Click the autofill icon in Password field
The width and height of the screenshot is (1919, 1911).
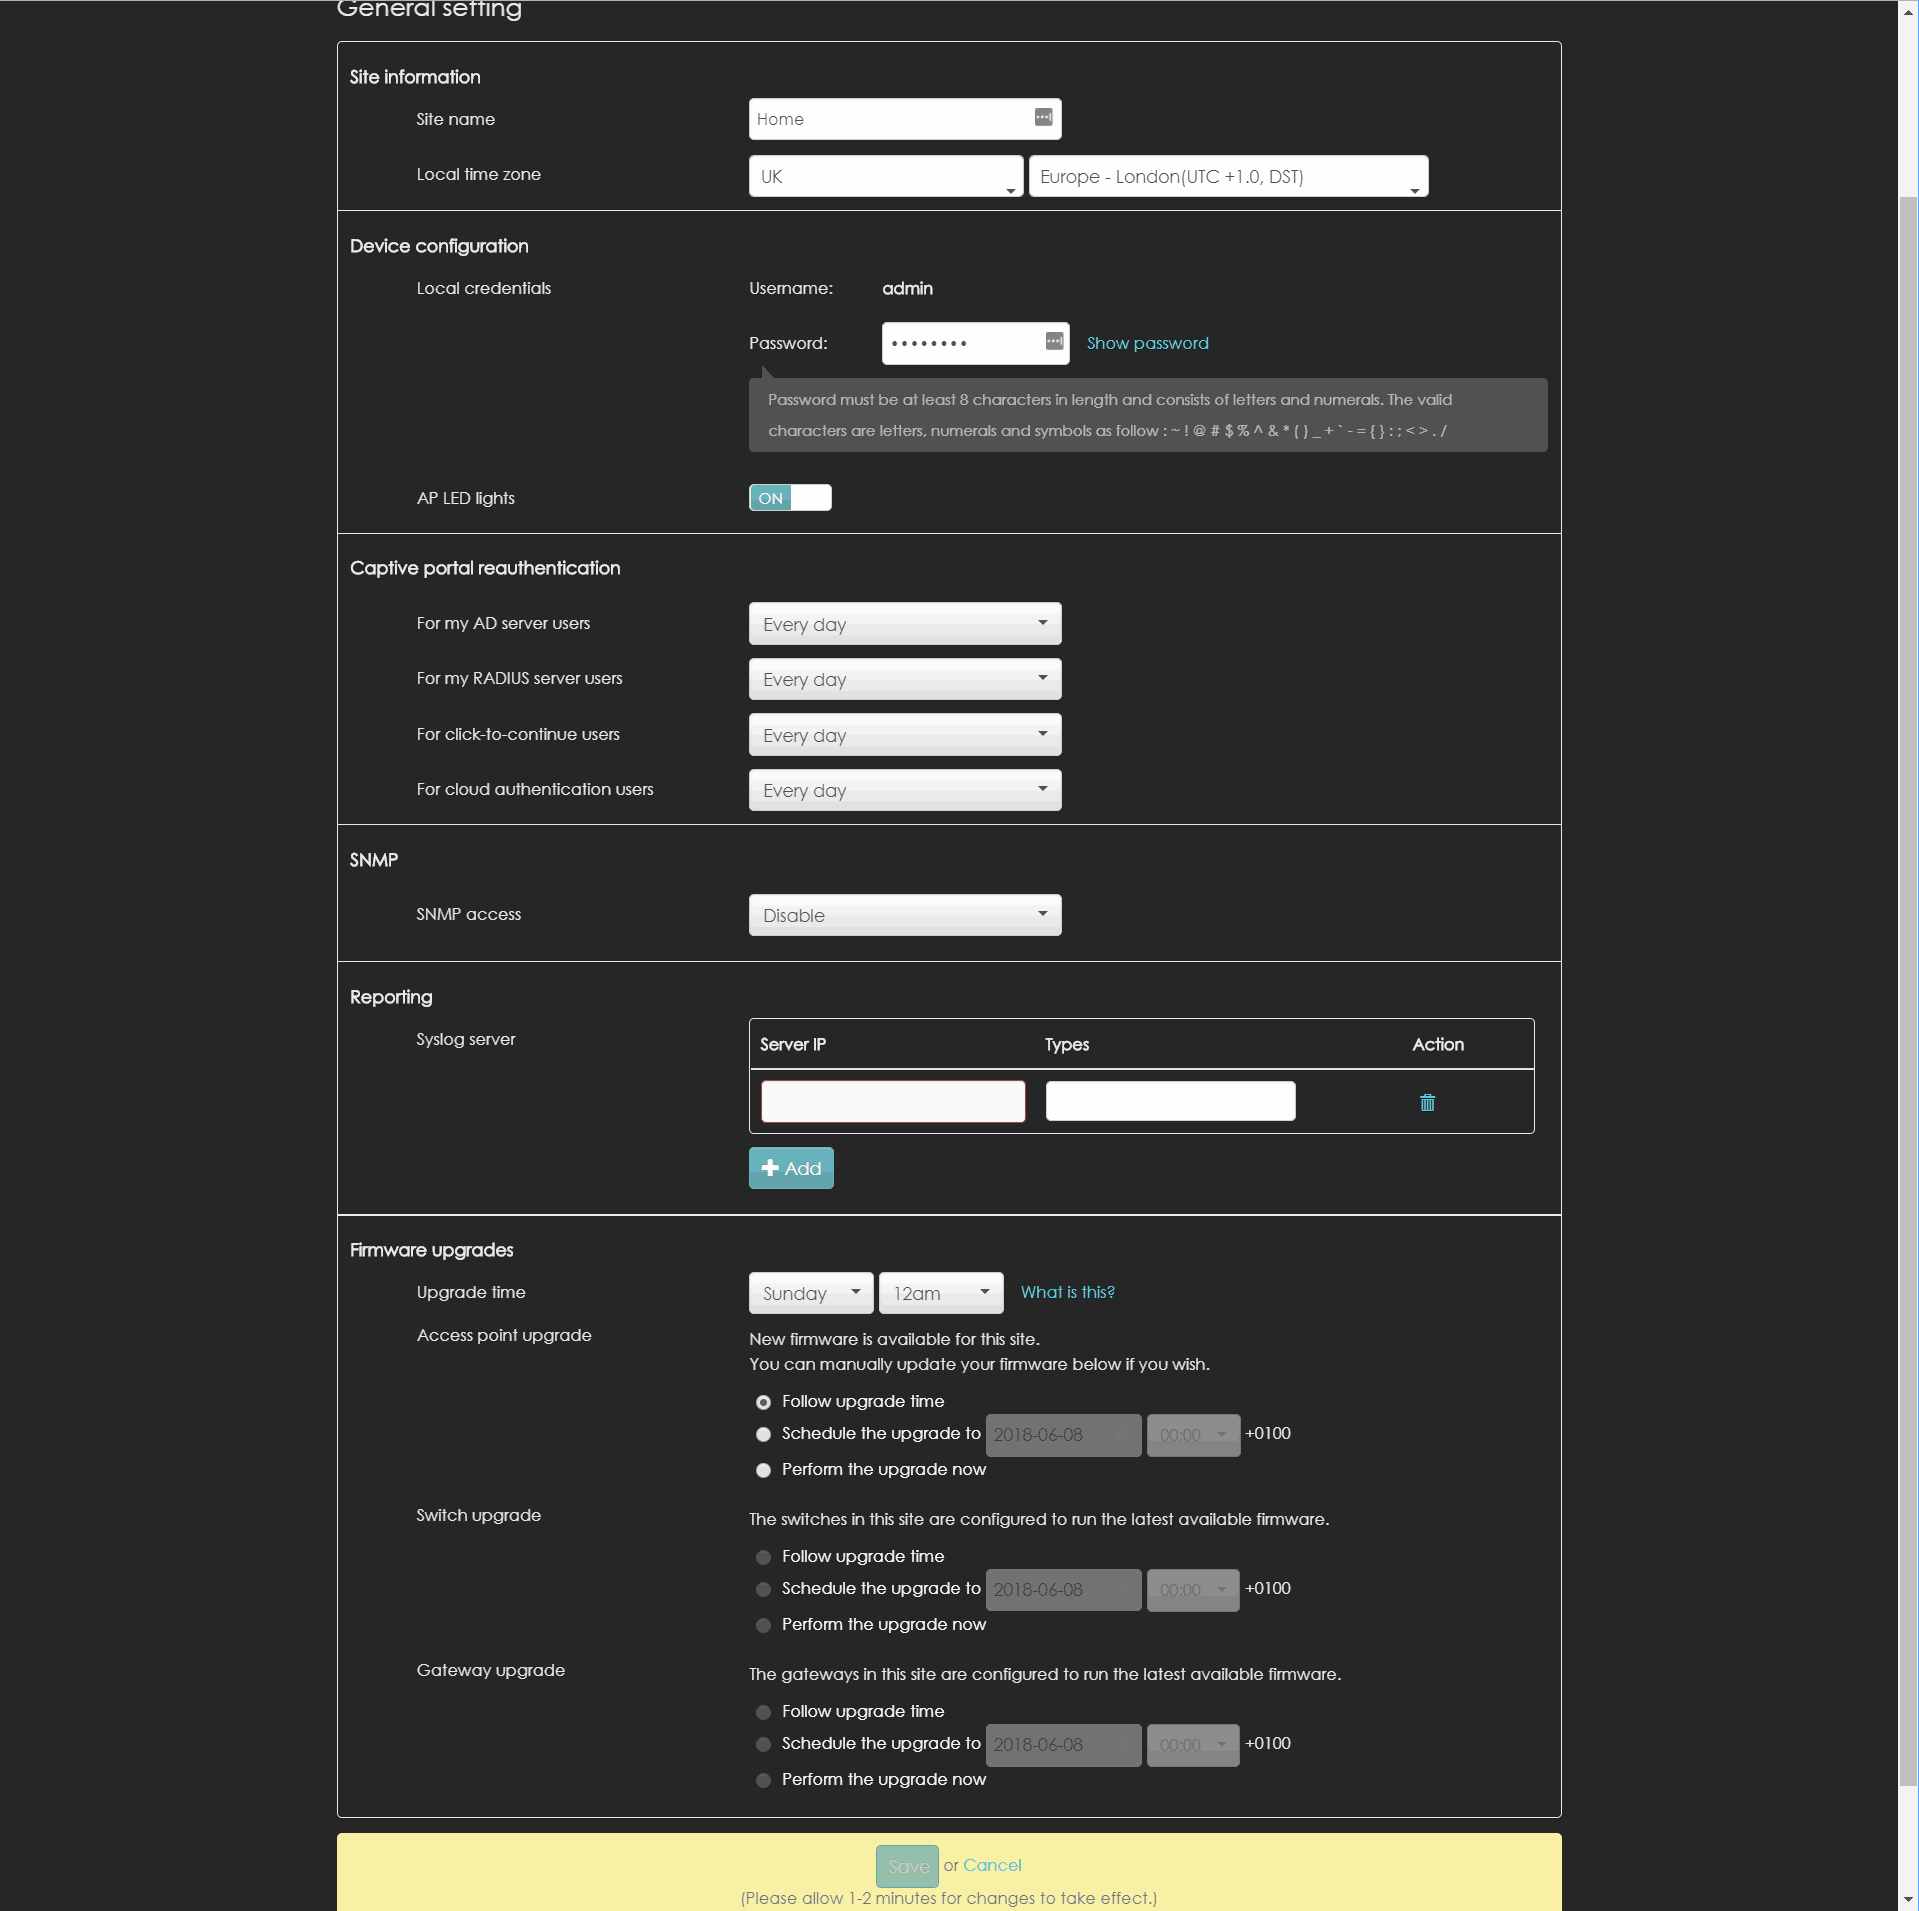coord(1053,342)
